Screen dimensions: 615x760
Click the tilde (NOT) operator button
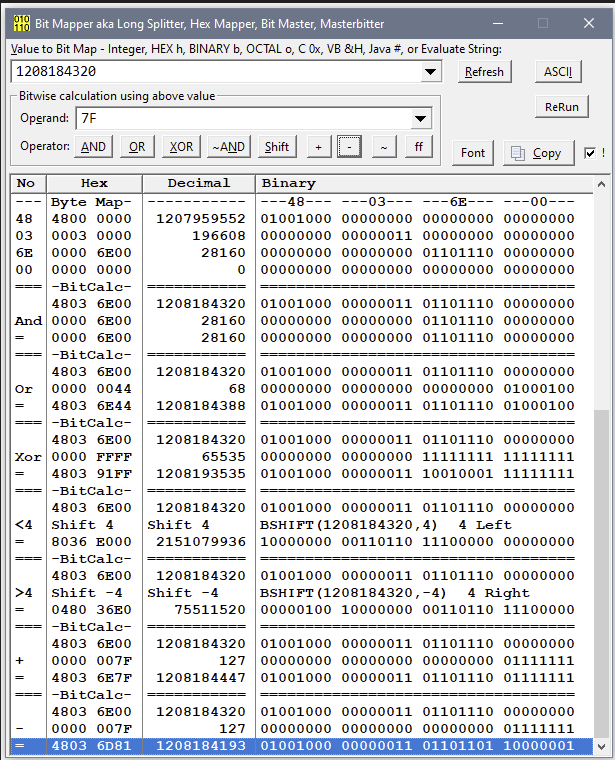click(384, 146)
